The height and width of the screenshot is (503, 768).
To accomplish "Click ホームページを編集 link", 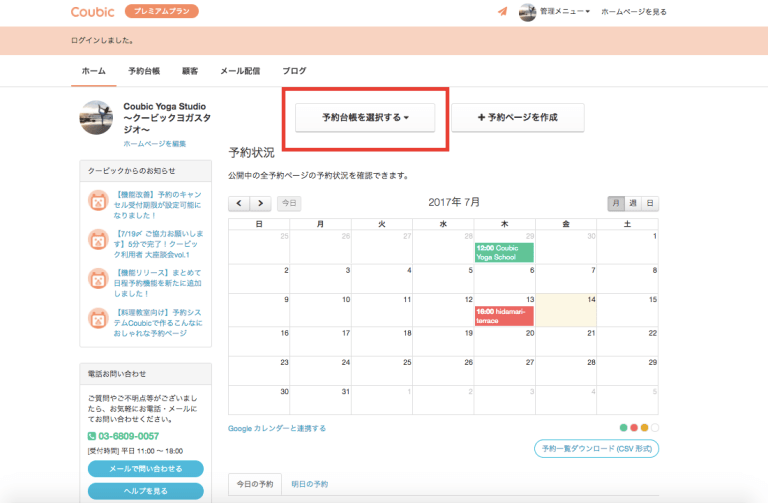I will 155,144.
